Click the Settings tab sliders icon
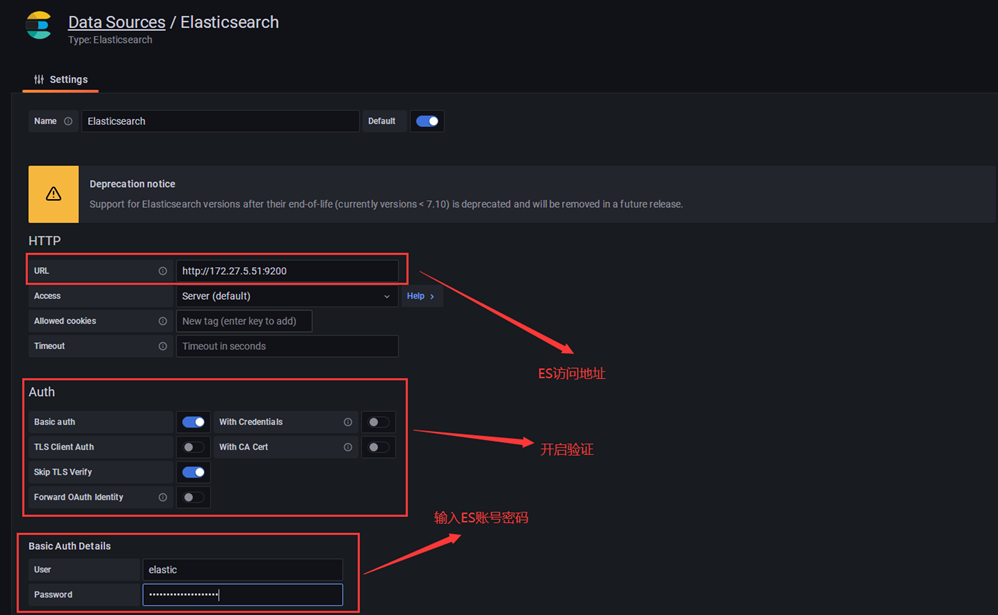 click(39, 80)
